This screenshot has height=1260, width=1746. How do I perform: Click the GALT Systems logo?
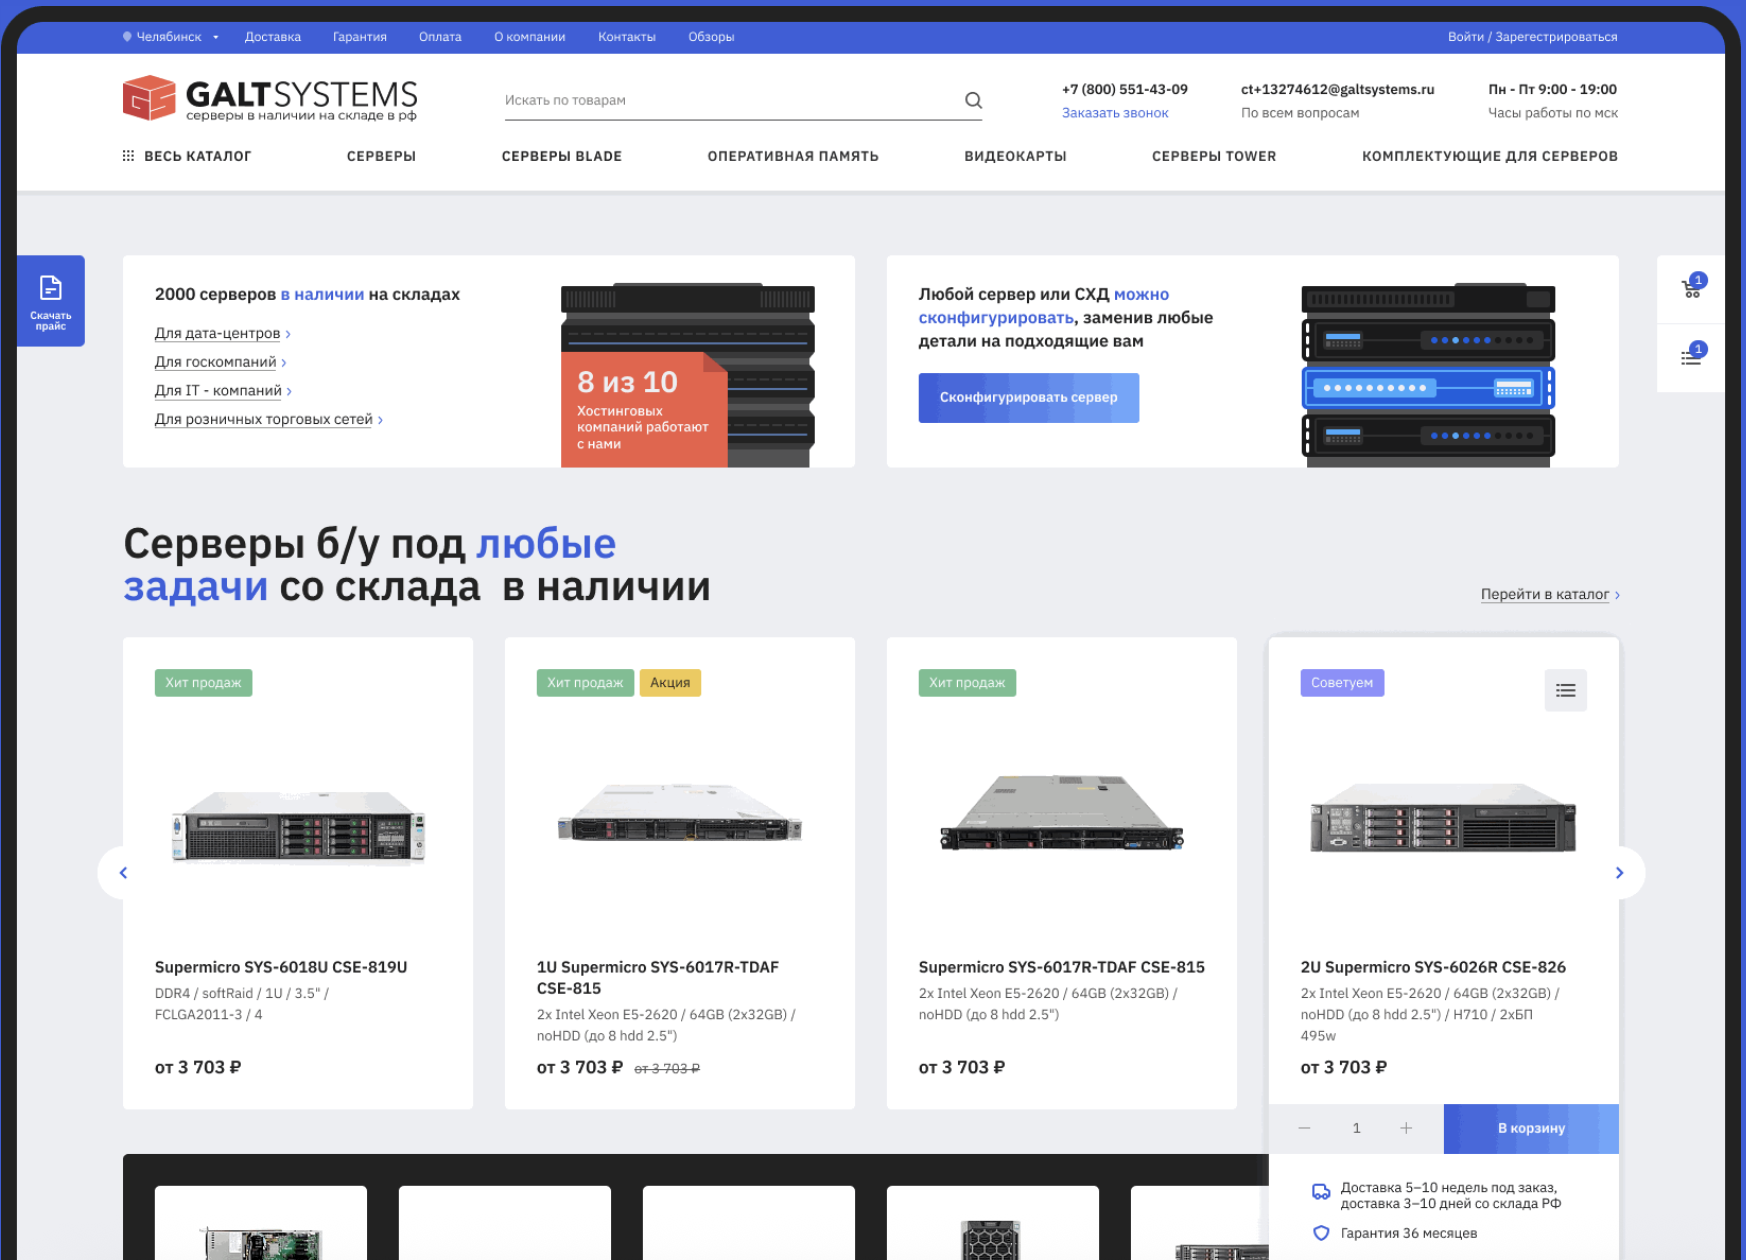(x=268, y=98)
